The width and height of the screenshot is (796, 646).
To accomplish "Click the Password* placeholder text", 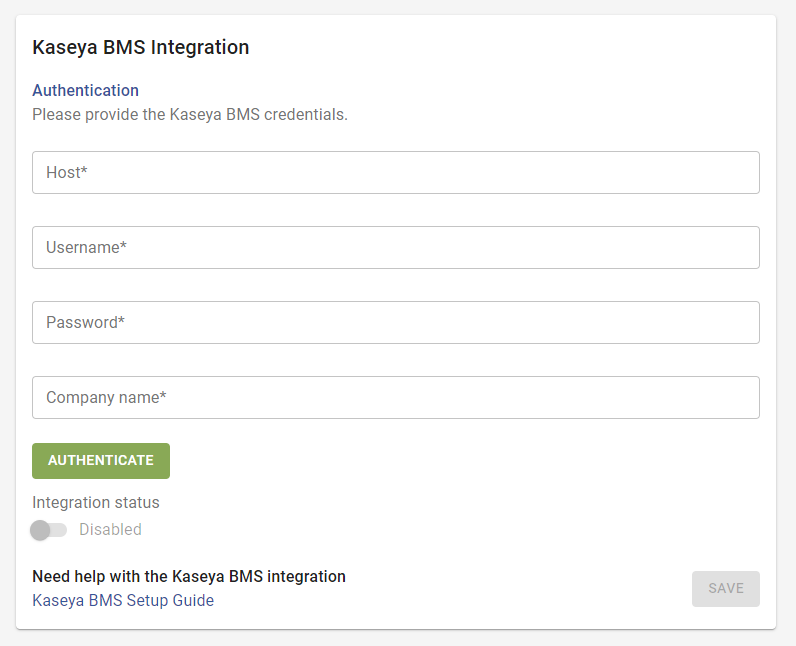I will tap(85, 323).
